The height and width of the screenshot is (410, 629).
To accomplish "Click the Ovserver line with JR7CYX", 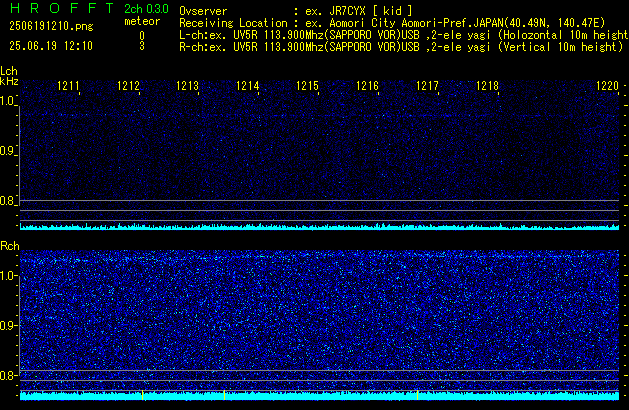I will coord(296,11).
